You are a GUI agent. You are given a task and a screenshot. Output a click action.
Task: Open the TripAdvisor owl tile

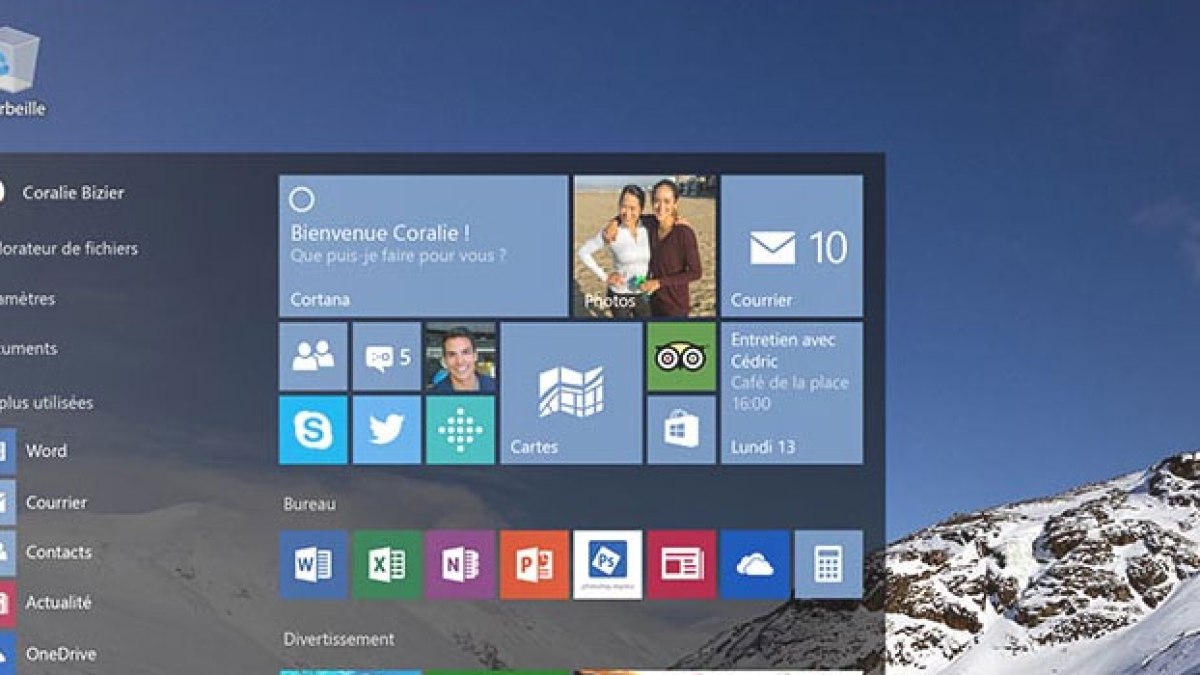point(681,356)
